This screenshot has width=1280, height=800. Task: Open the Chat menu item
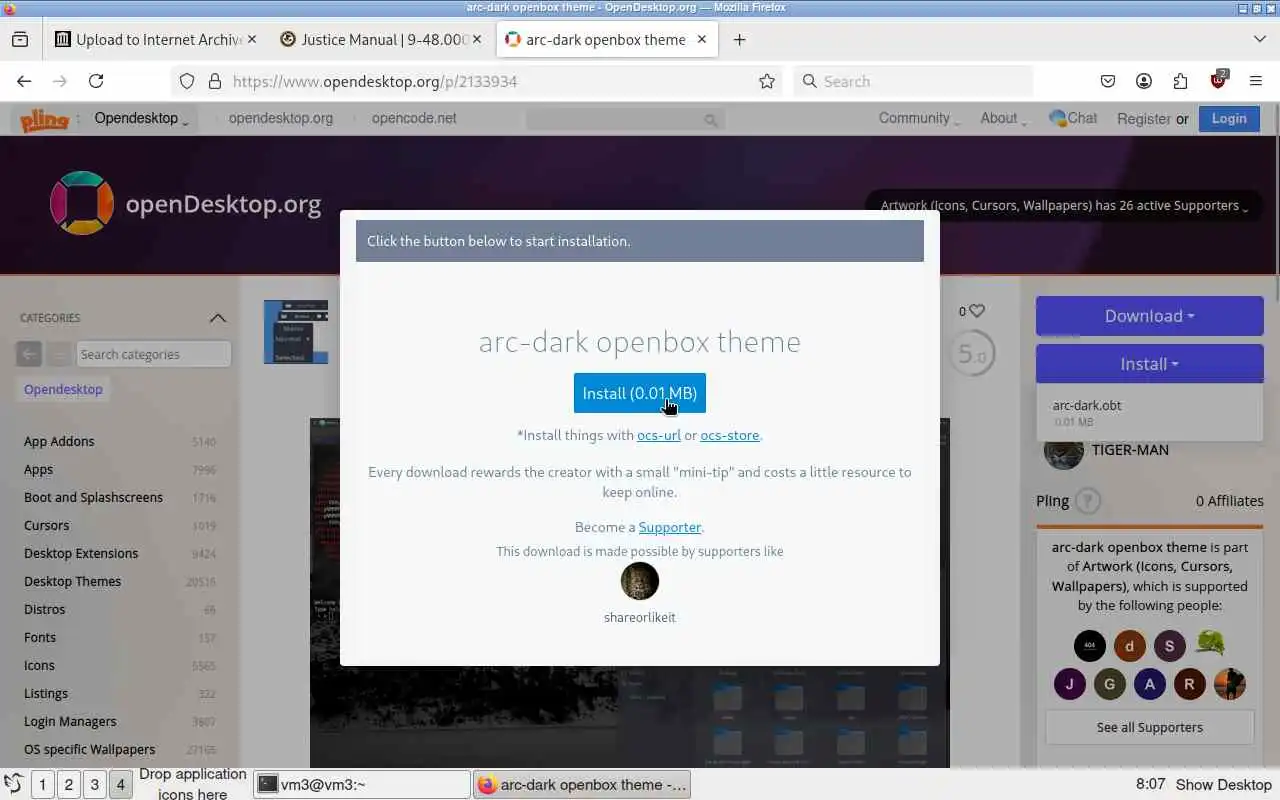click(1073, 118)
